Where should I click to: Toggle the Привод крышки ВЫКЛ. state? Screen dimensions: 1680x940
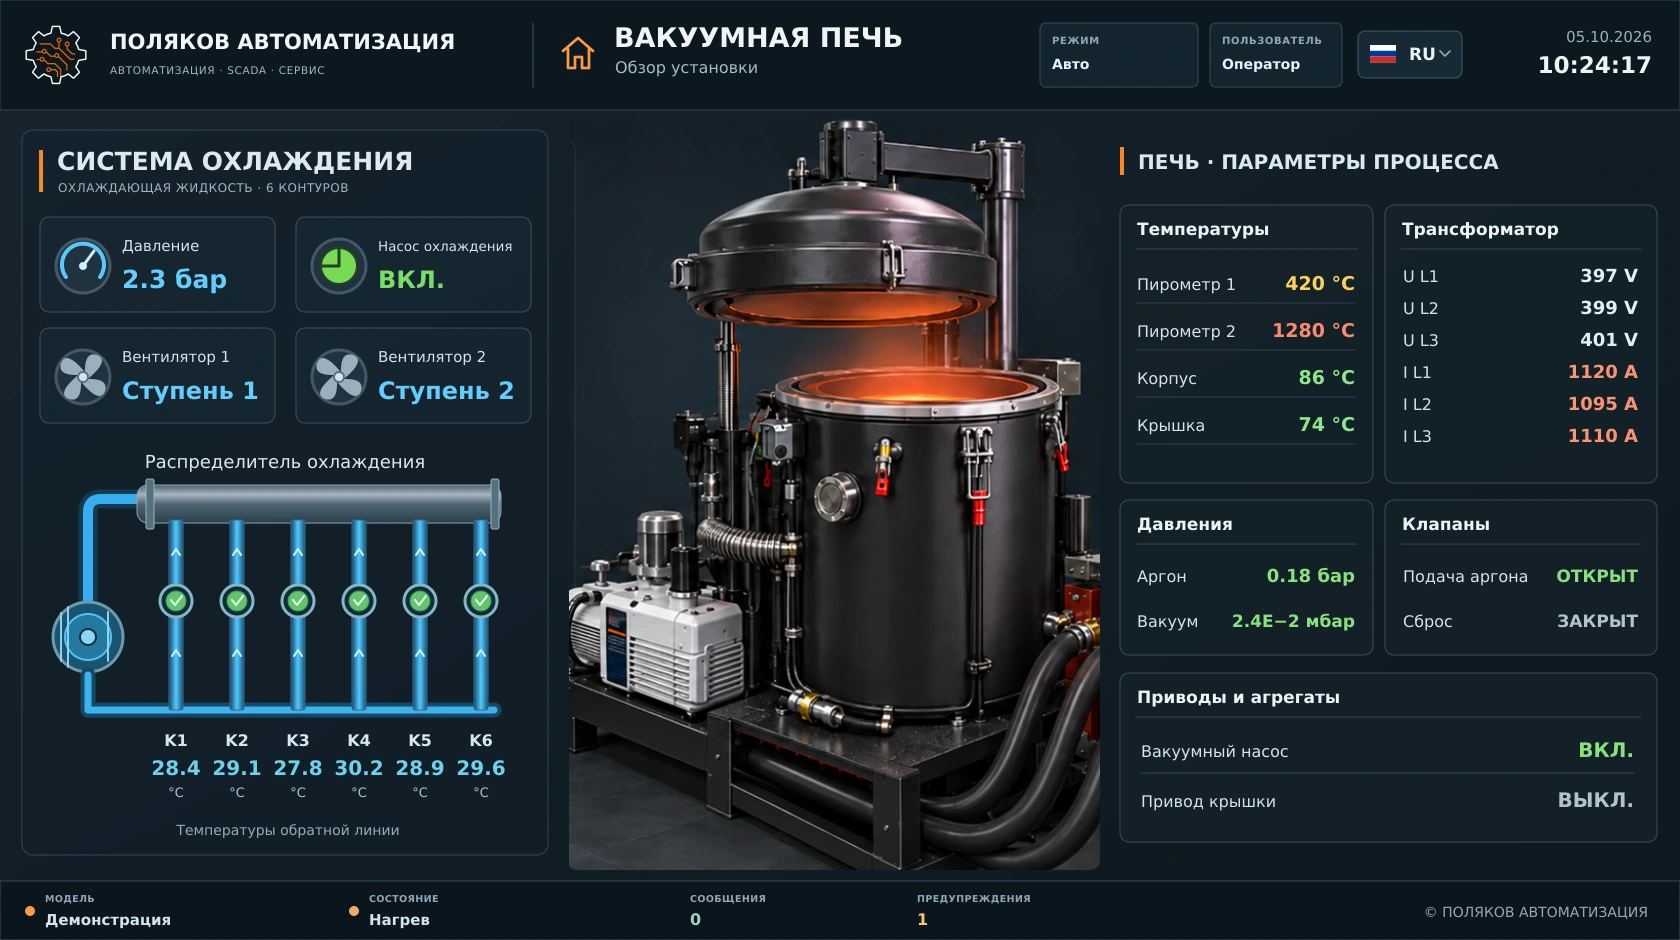[1595, 800]
